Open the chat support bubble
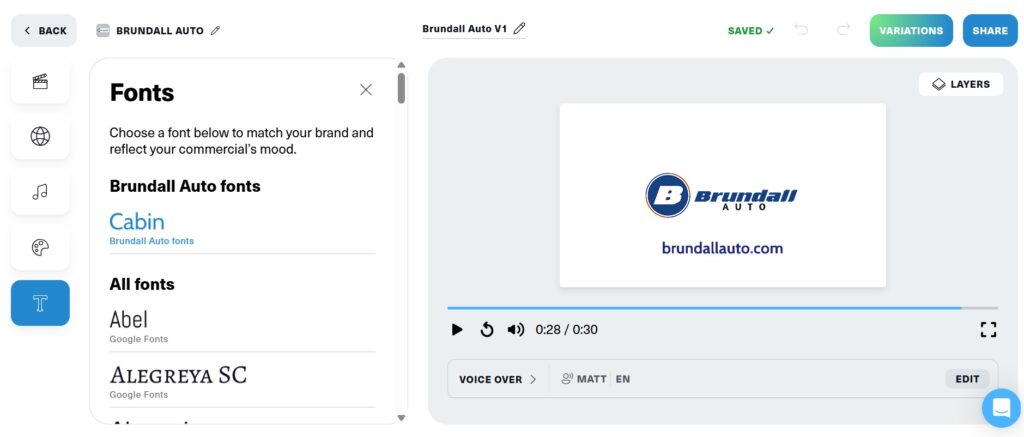The width and height of the screenshot is (1024, 437). tap(1000, 408)
